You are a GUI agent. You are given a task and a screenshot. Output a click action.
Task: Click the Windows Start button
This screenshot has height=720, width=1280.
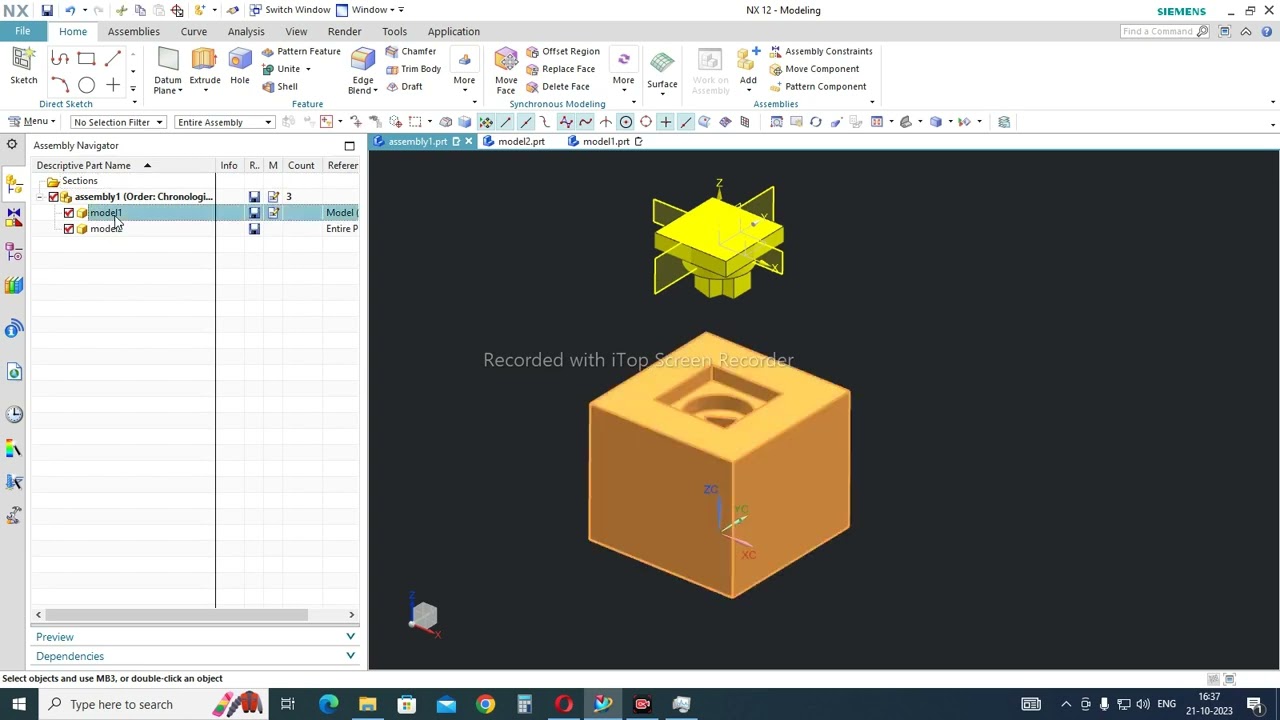(x=19, y=704)
